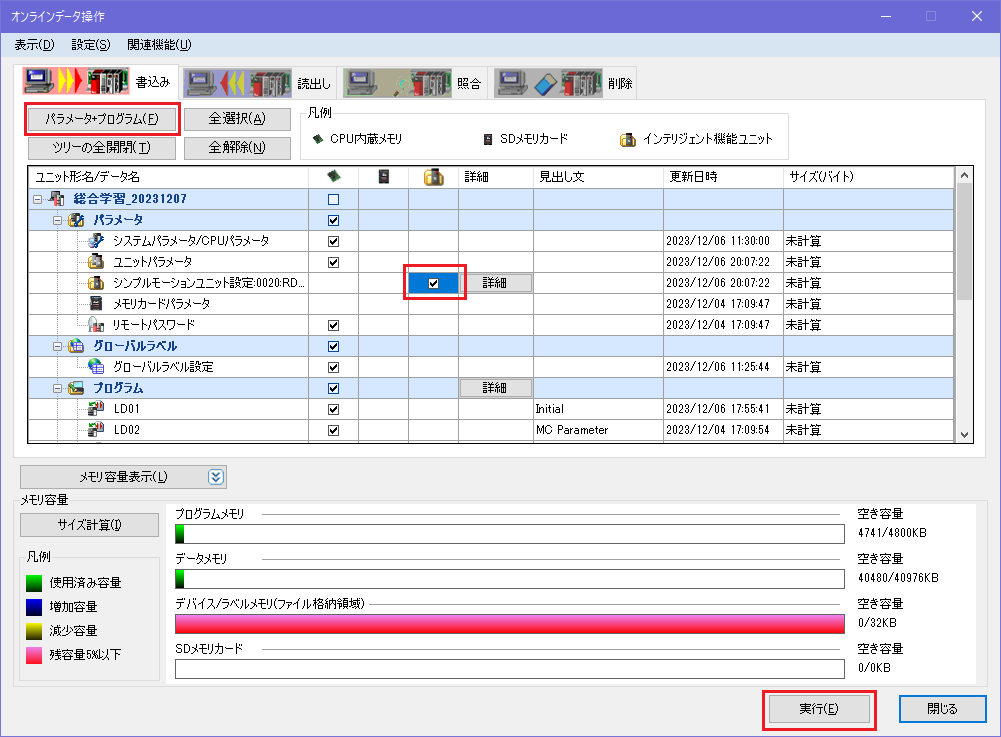Check the 総合学習_20231207 top-level checkbox
The height and width of the screenshot is (737, 1001).
[333, 197]
